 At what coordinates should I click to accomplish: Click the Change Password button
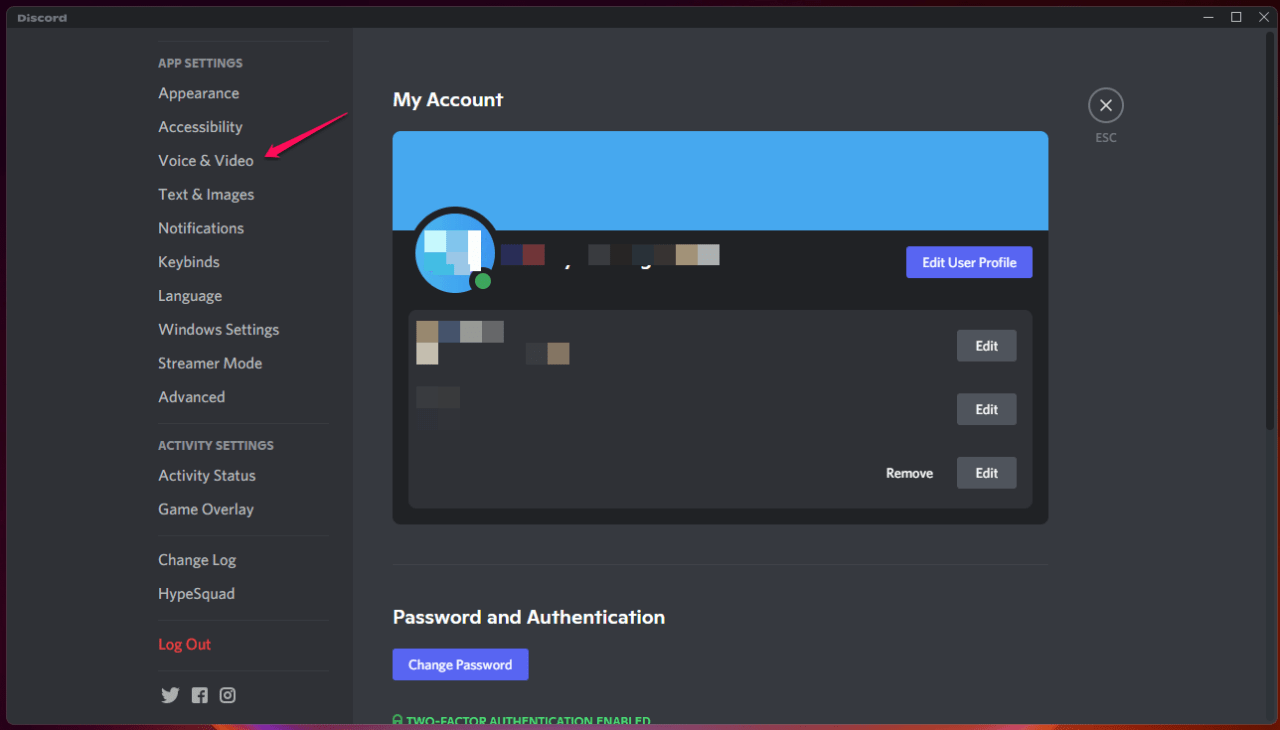(460, 664)
